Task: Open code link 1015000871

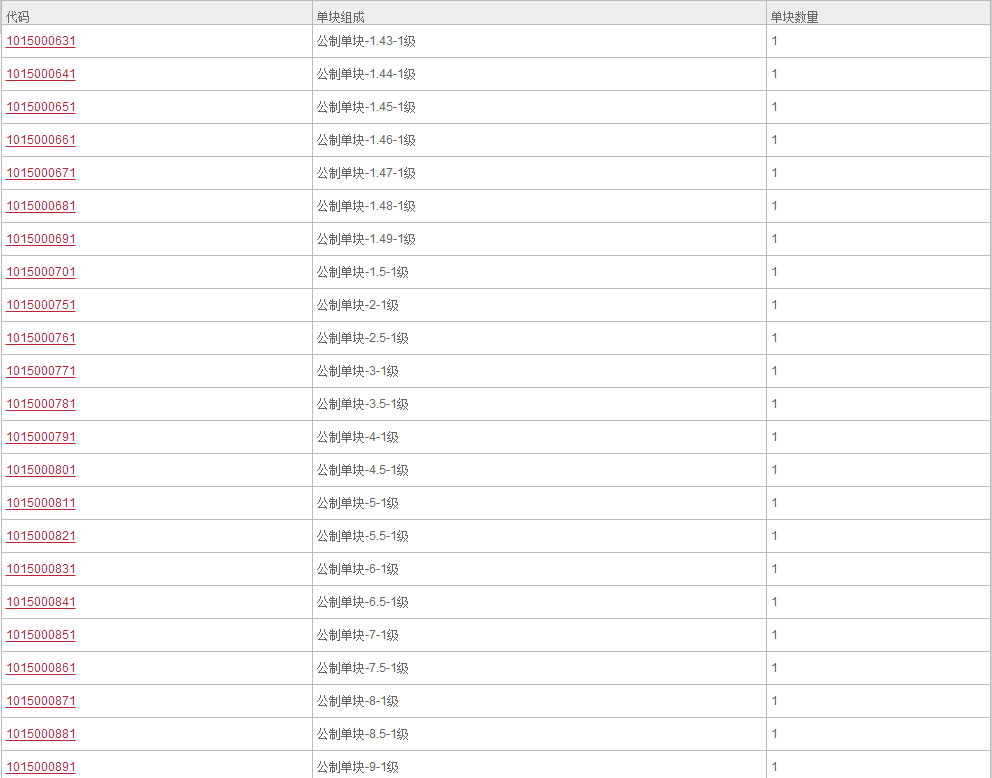Action: pyautogui.click(x=41, y=701)
